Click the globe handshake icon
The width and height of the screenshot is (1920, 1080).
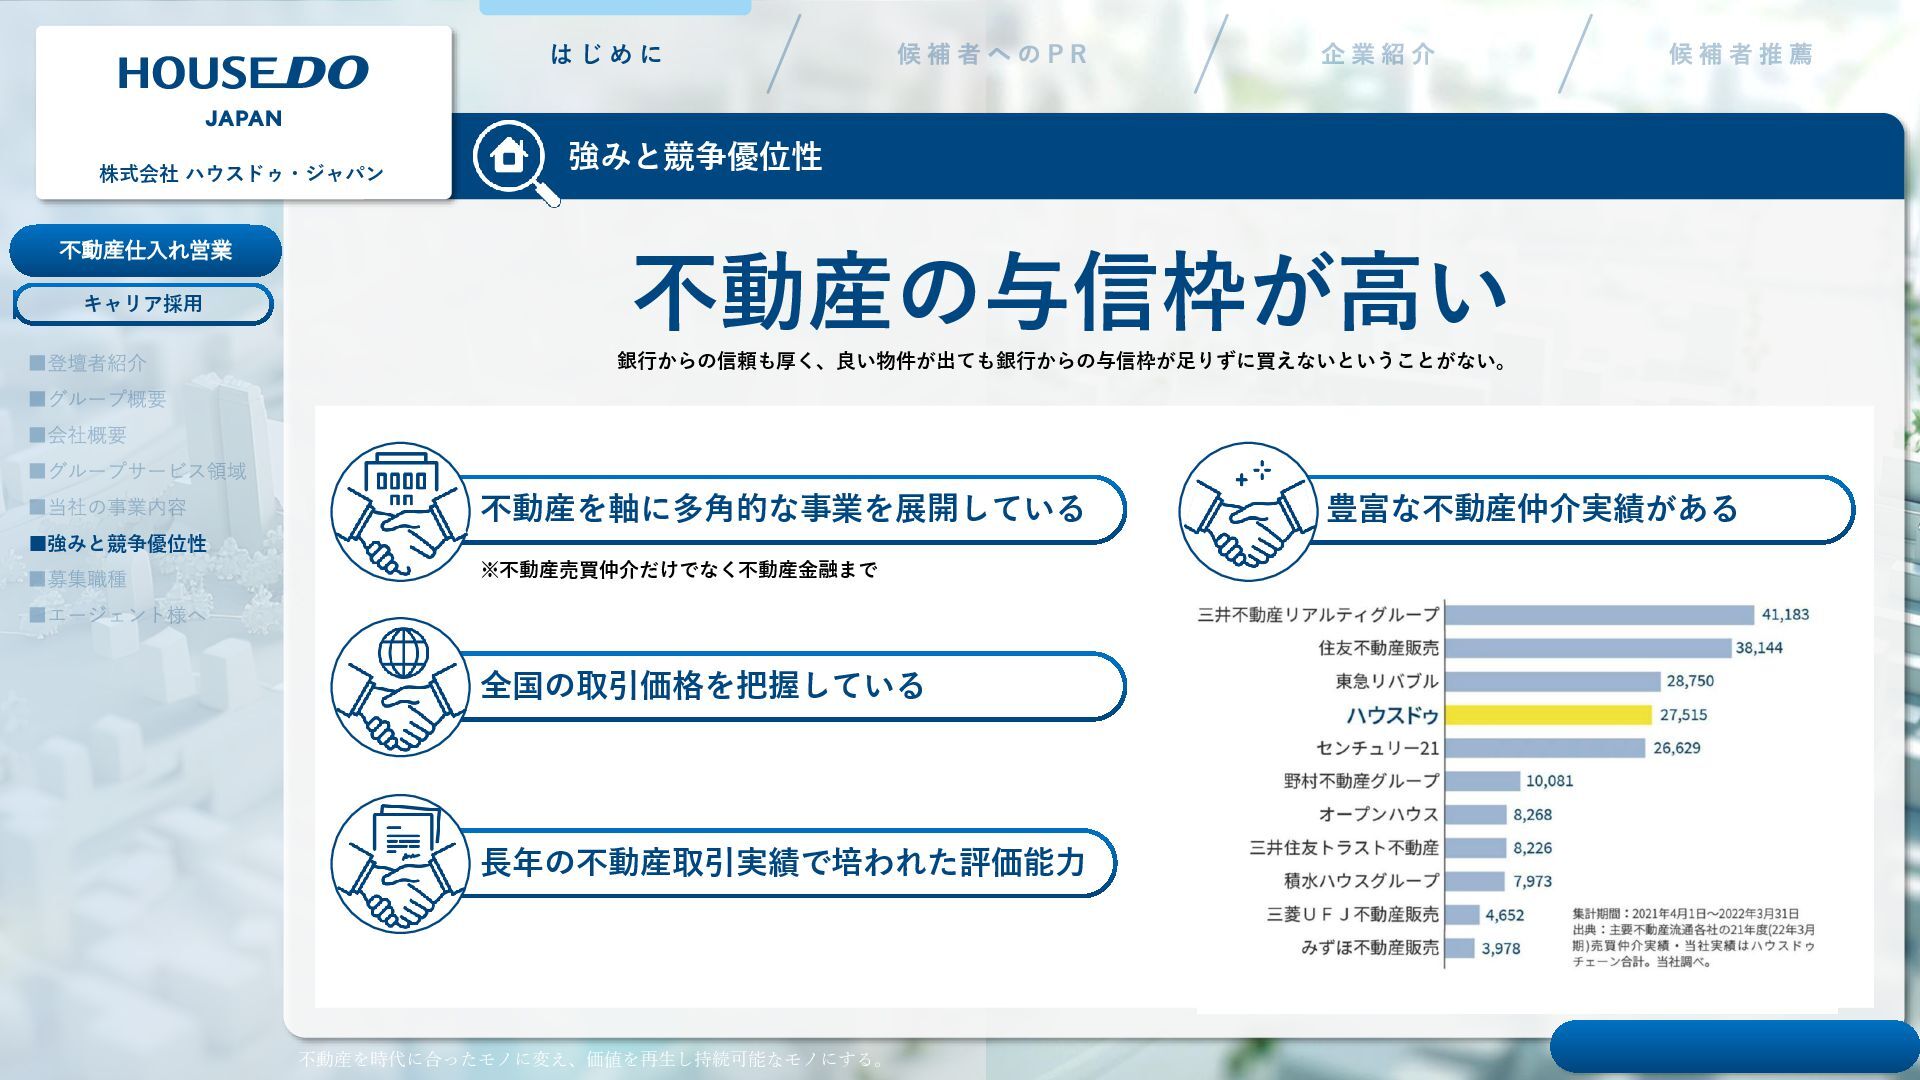(x=401, y=687)
